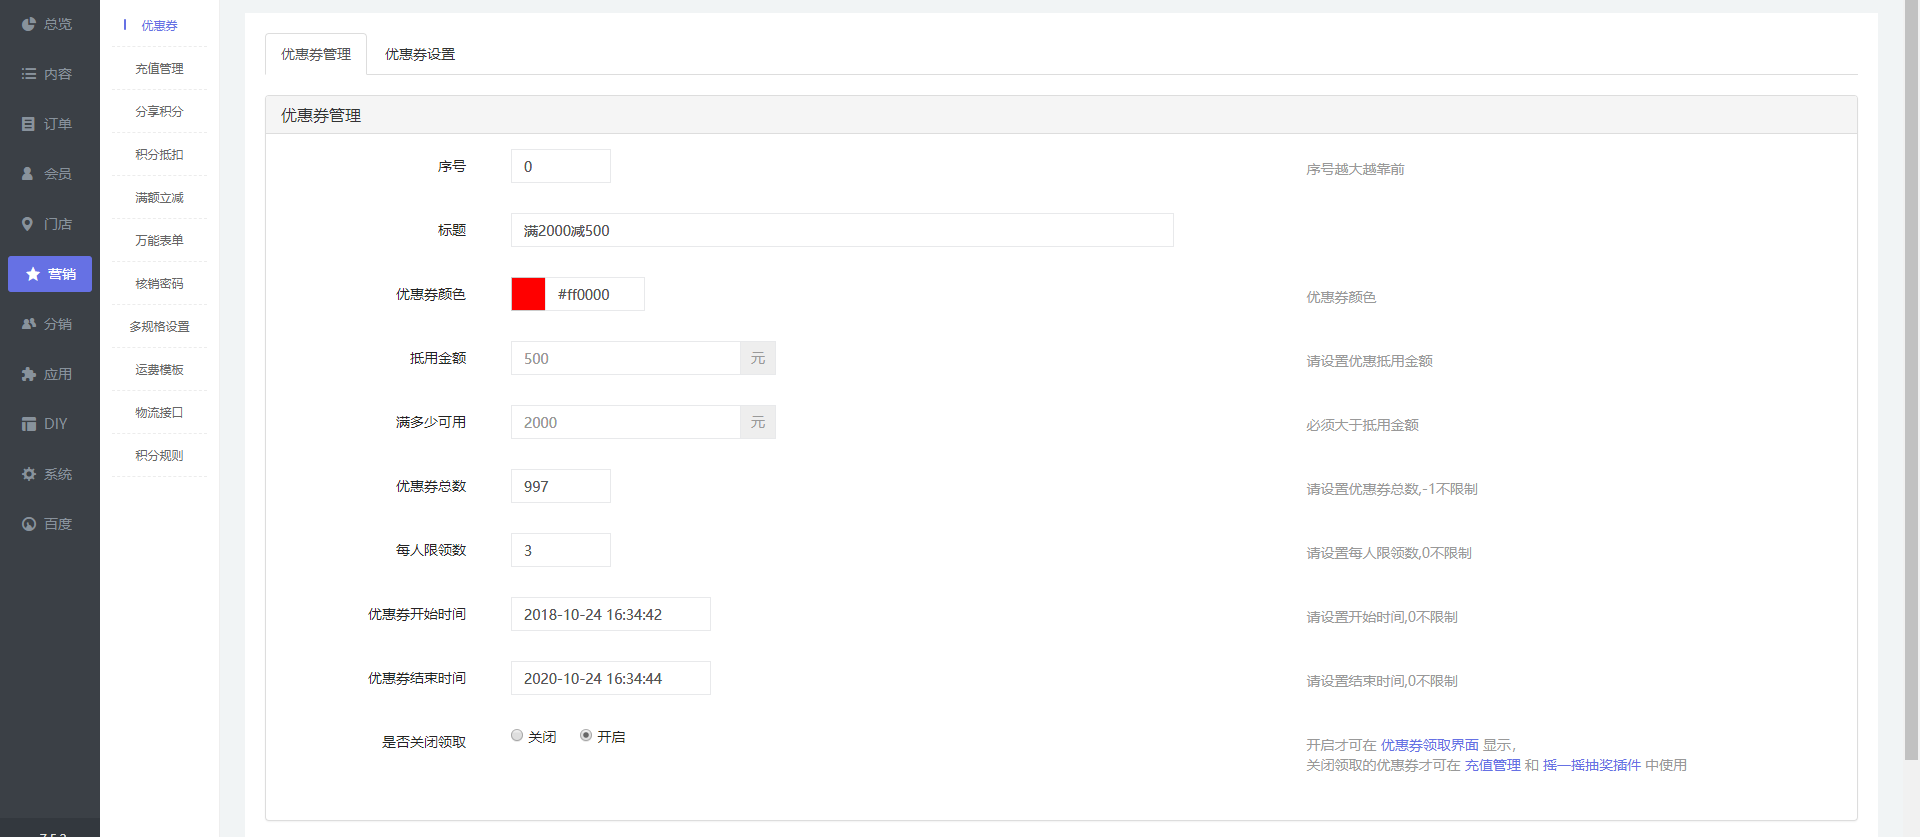Click the 营销 star icon

click(x=33, y=274)
